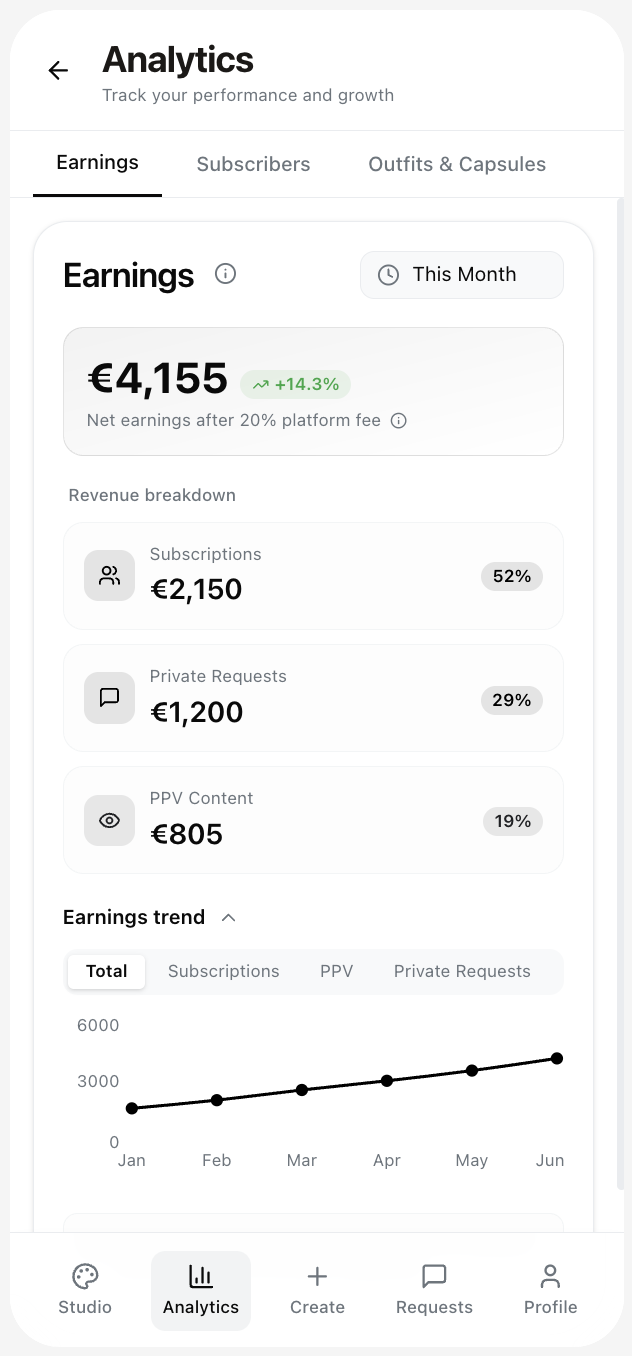Click the +14.3% growth badge

pyautogui.click(x=296, y=384)
